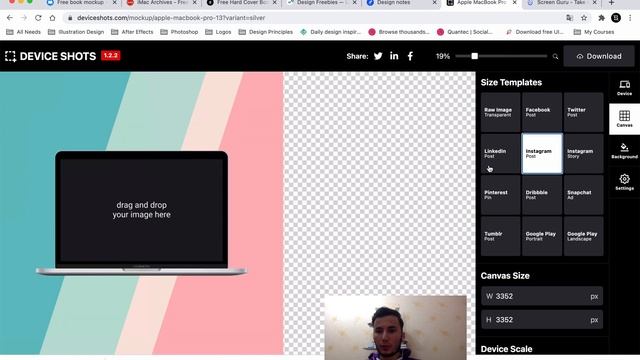Open the Chrome three-dot menu

630,18
